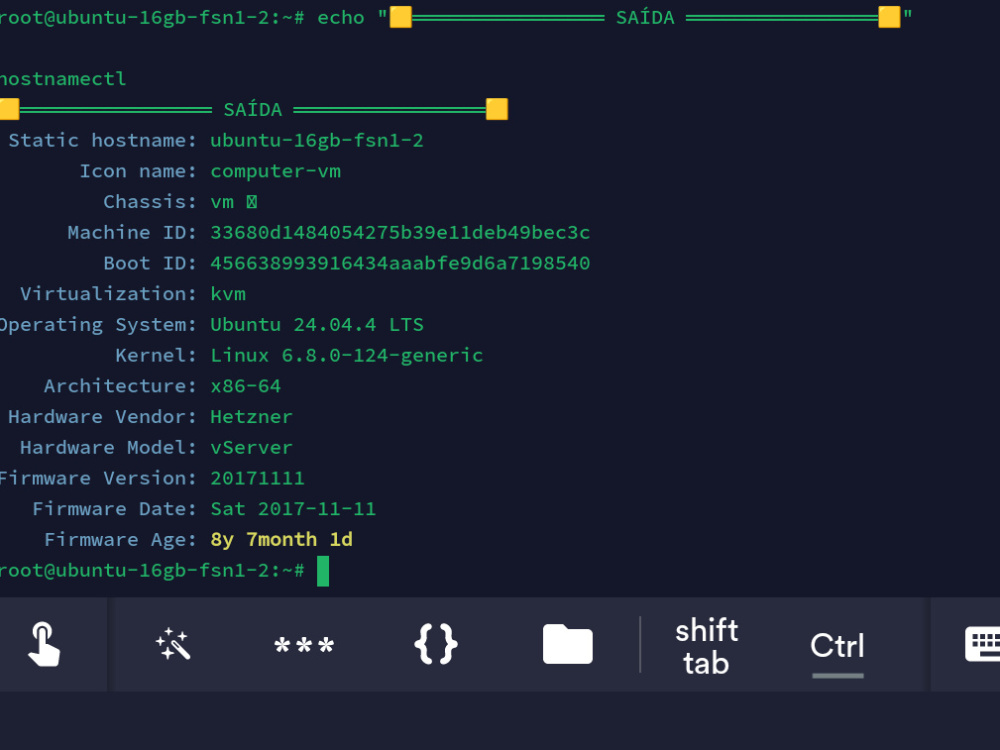Click the Firmware Version value 20171111

(257, 478)
